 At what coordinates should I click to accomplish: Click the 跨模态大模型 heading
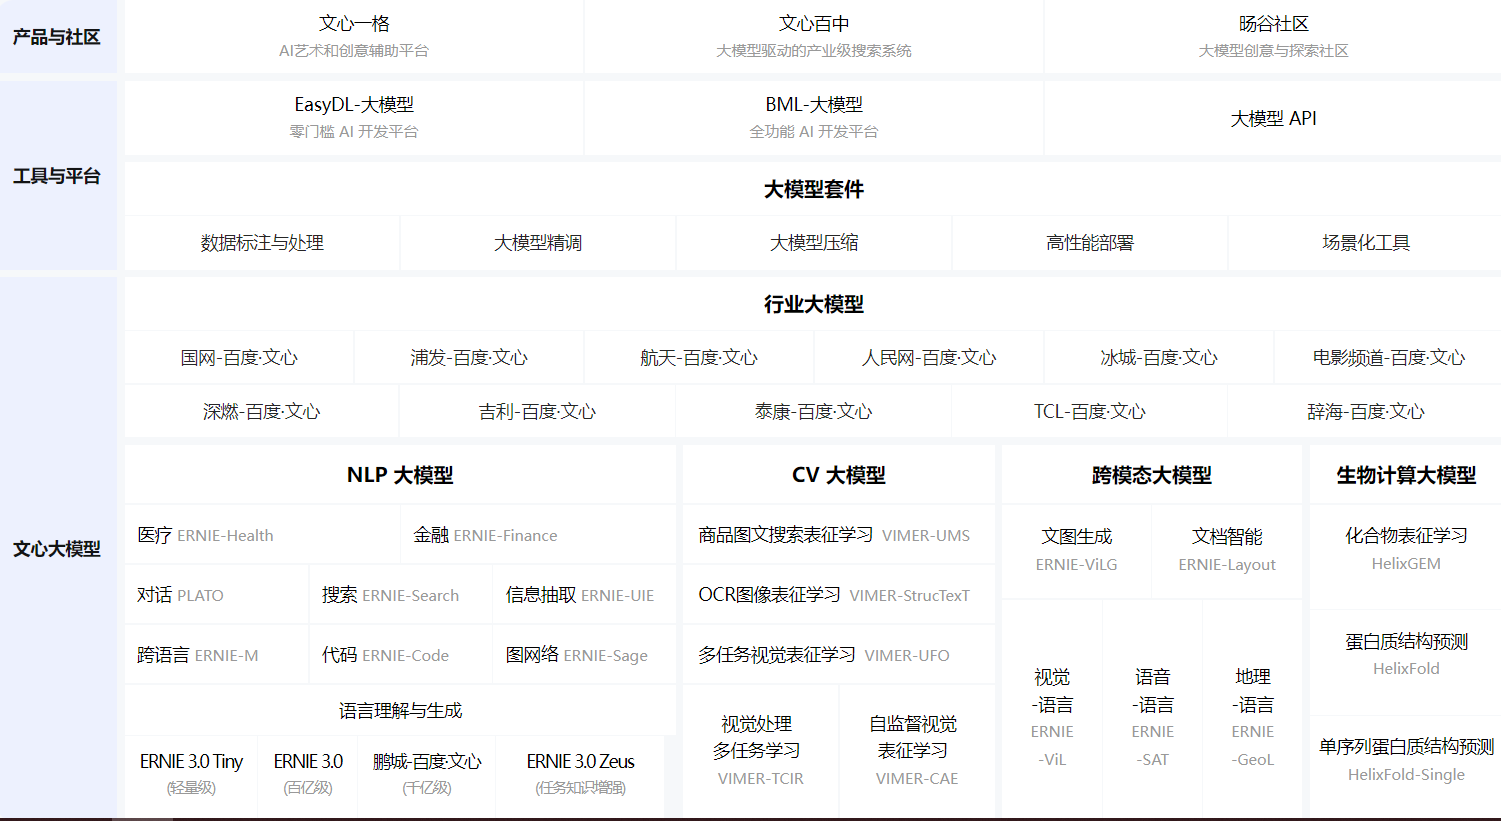tap(1152, 475)
